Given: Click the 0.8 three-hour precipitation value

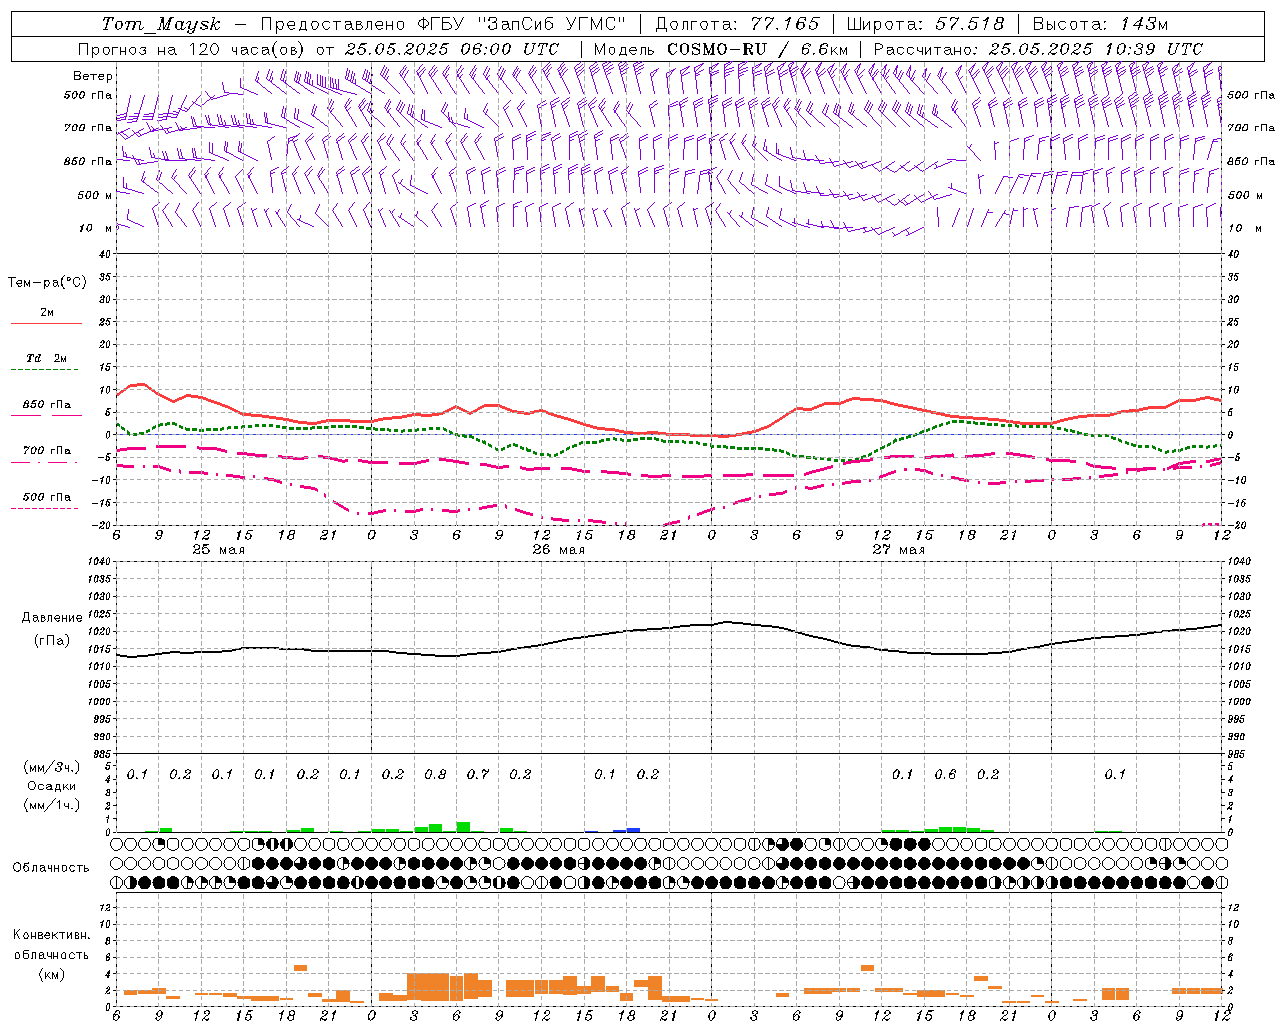Looking at the screenshot, I should click(x=435, y=775).
